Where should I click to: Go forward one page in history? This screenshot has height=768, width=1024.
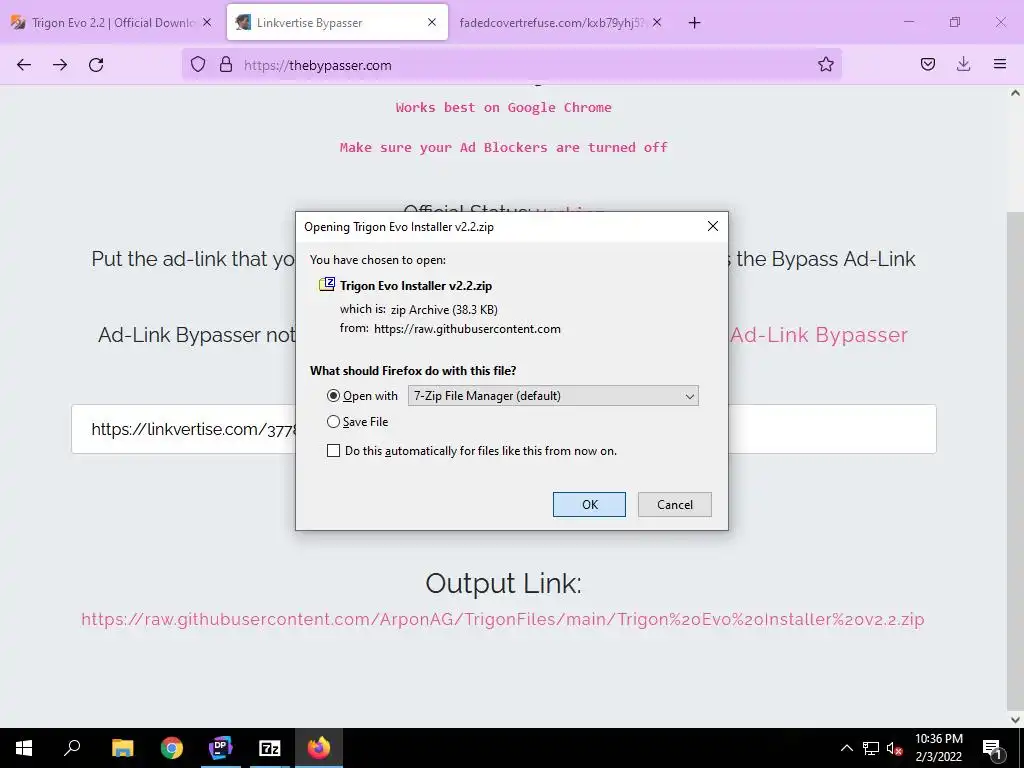60,65
